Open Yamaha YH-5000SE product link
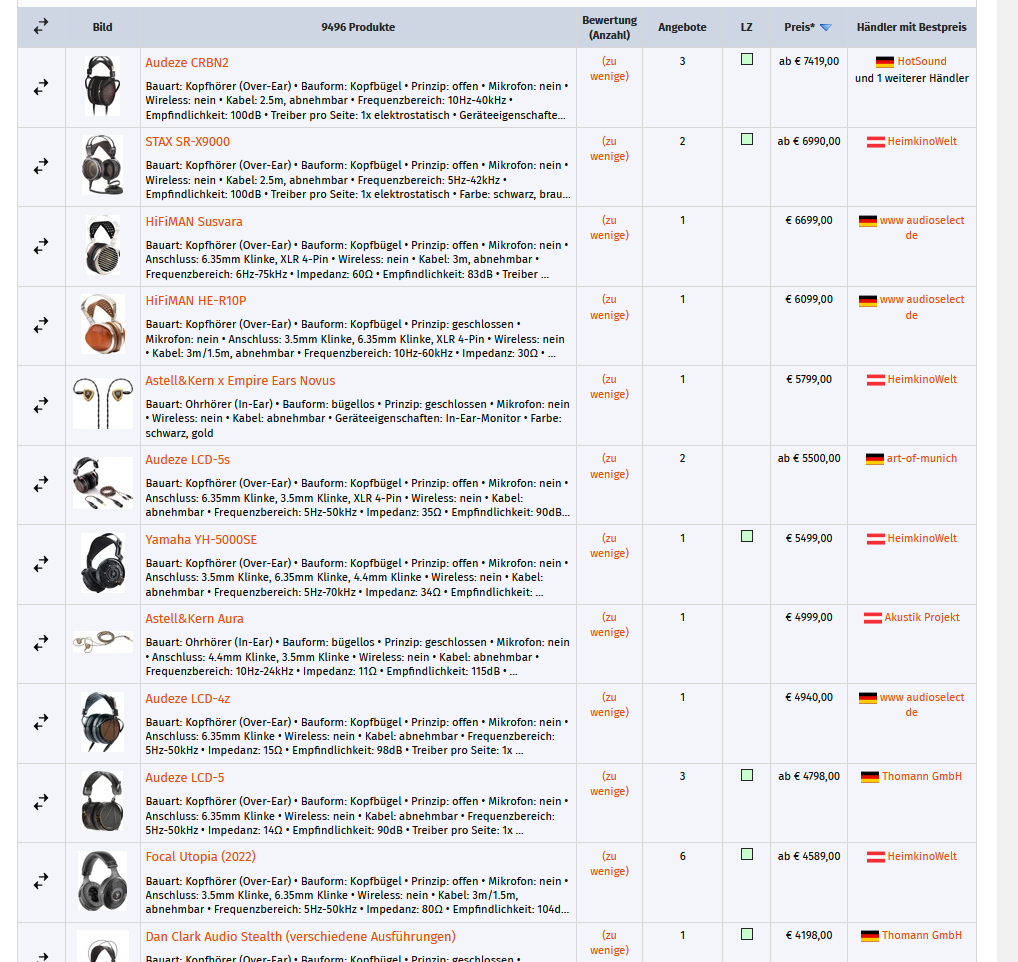The width and height of the screenshot is (1018, 962). 201,540
